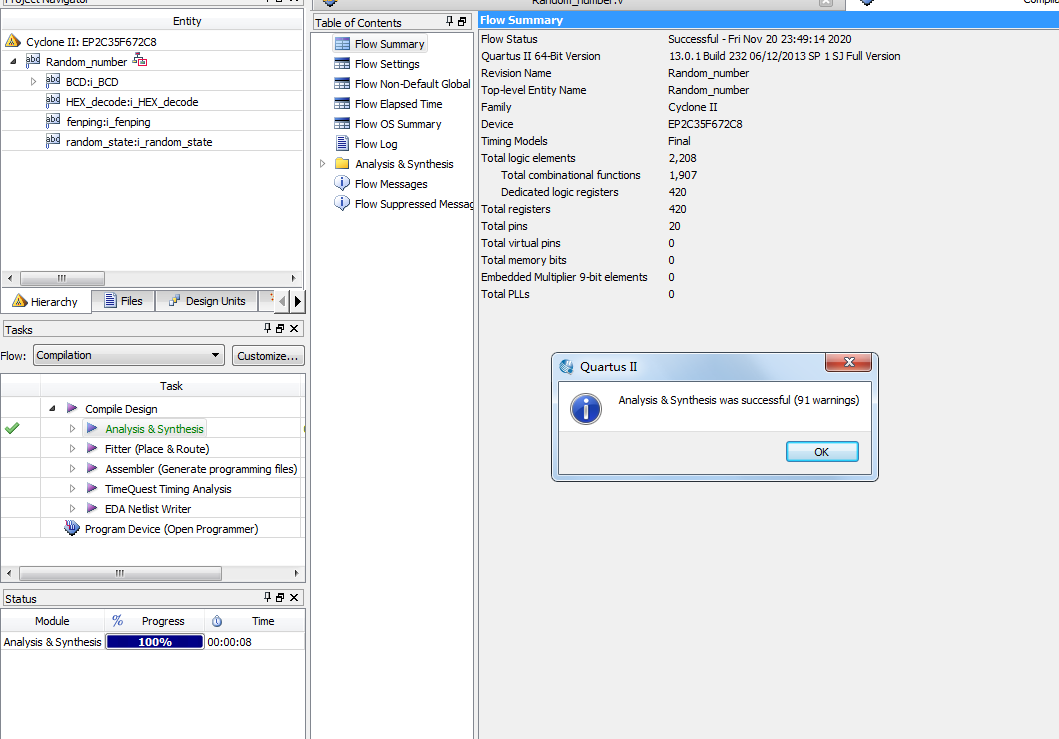1059x739 pixels.
Task: Select Flow Messages in Table of Contents
Action: [391, 184]
